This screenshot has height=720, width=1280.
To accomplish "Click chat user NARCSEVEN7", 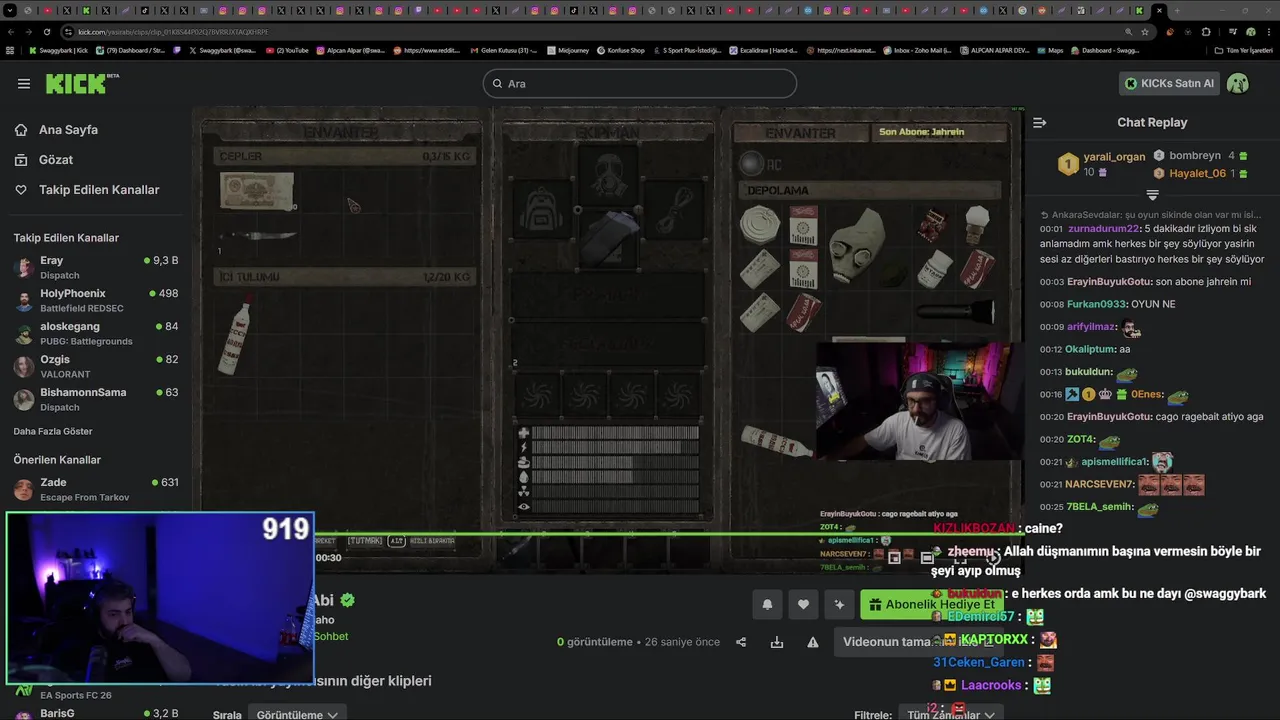I will click(1100, 484).
